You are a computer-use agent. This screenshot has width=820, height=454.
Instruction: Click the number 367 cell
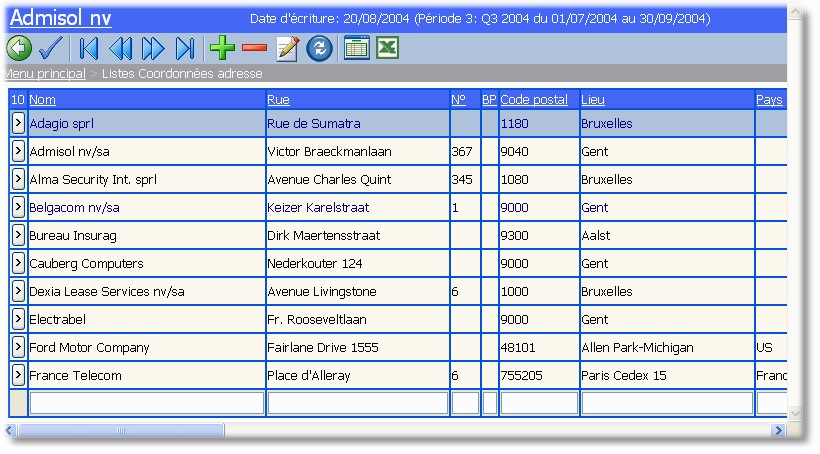pyautogui.click(x=465, y=151)
